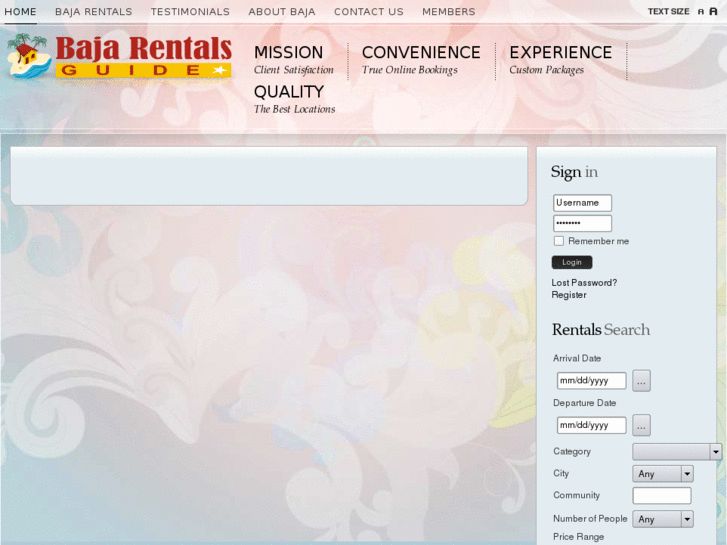
Task: Click the Login button
Action: pyautogui.click(x=572, y=262)
